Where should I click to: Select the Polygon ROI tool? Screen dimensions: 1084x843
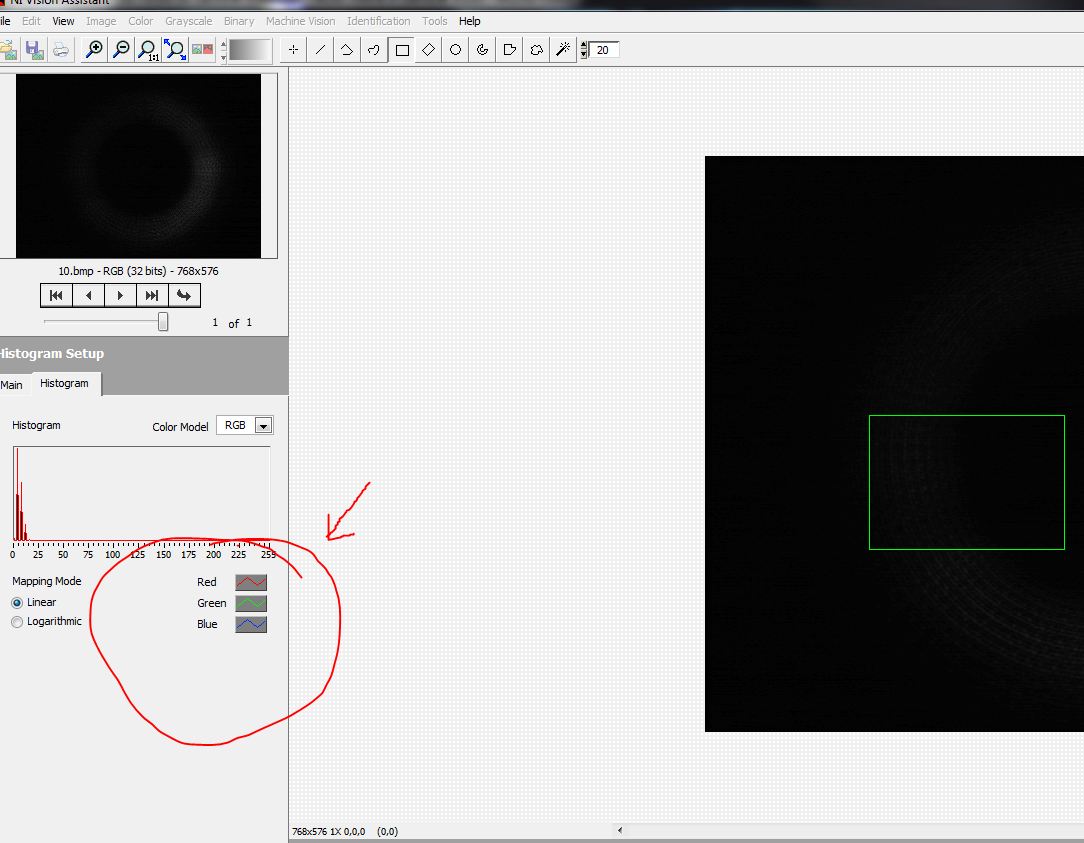pos(510,50)
